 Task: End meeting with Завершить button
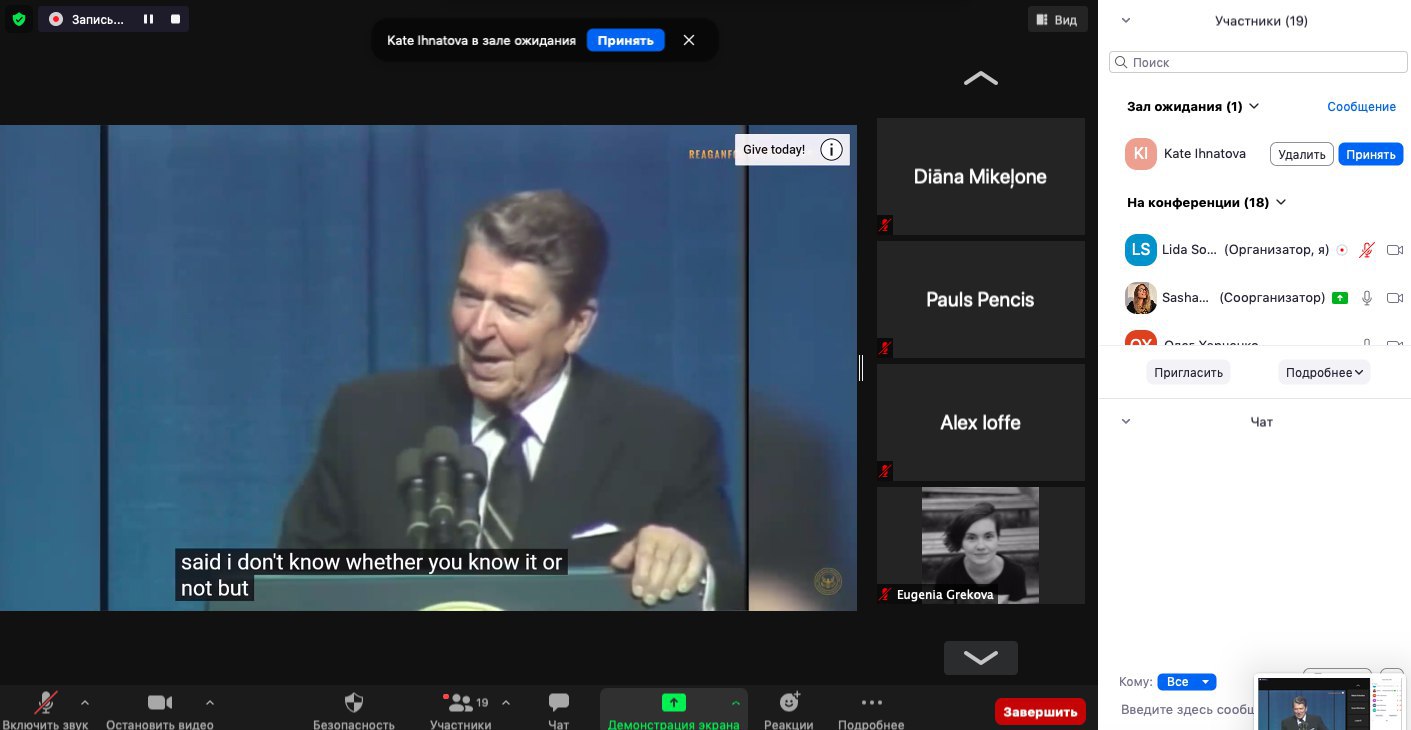point(1040,711)
